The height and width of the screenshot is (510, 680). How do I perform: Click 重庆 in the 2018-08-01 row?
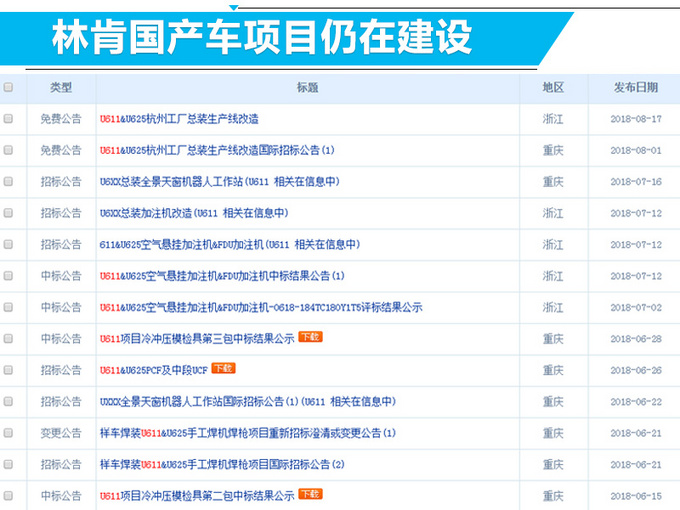553,150
